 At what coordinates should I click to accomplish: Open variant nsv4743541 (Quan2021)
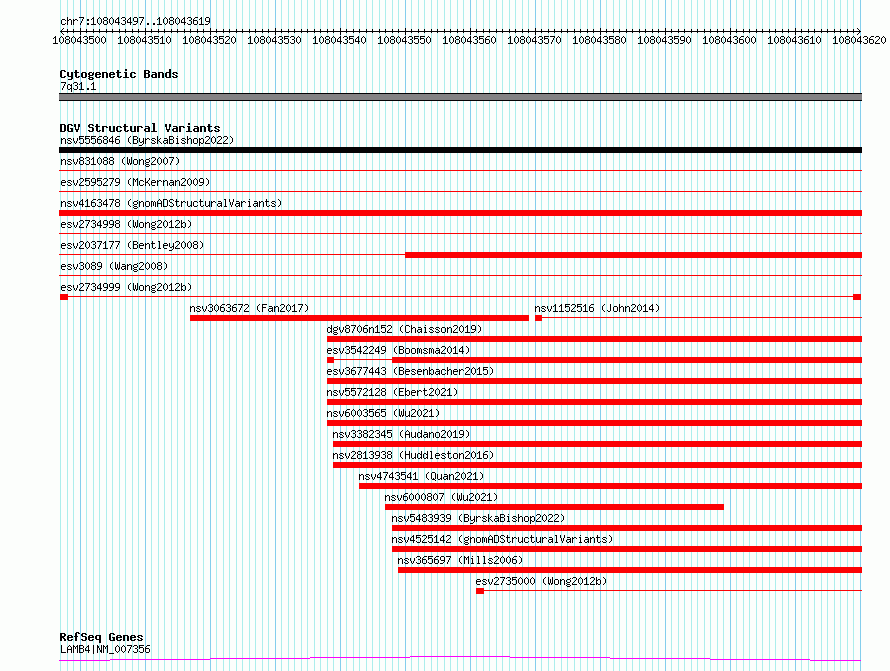[421, 476]
